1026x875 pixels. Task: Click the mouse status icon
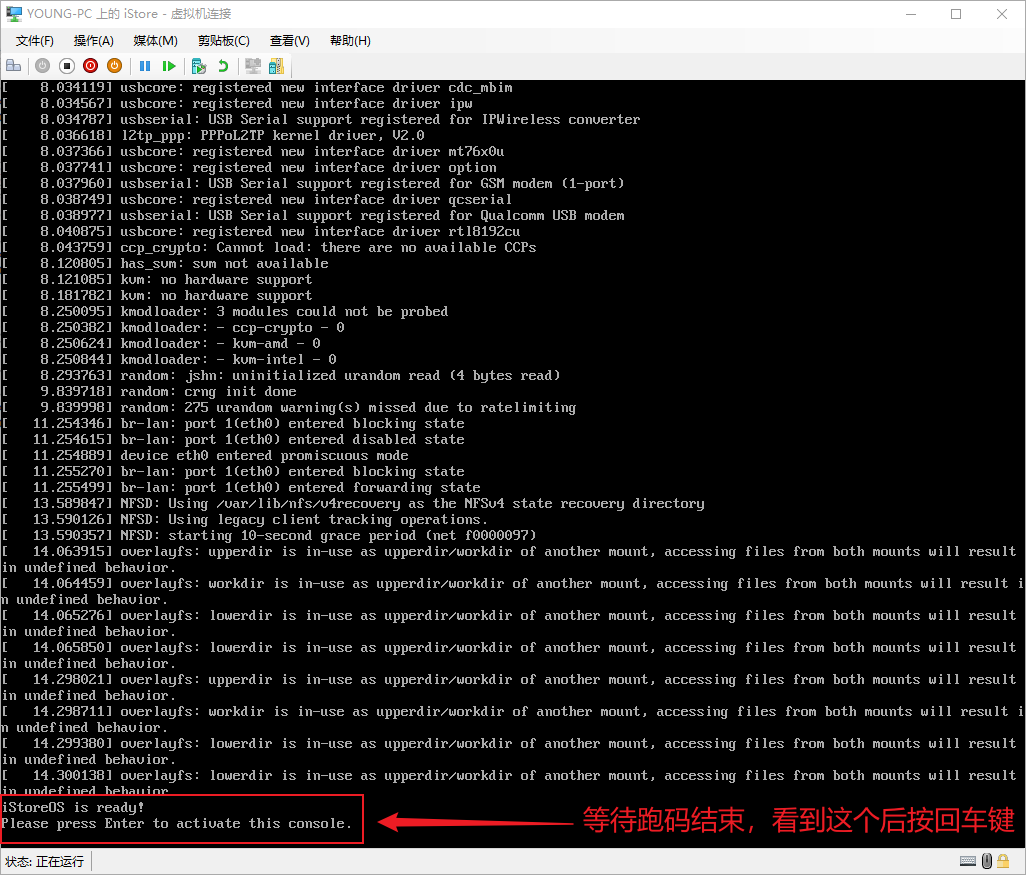click(987, 861)
